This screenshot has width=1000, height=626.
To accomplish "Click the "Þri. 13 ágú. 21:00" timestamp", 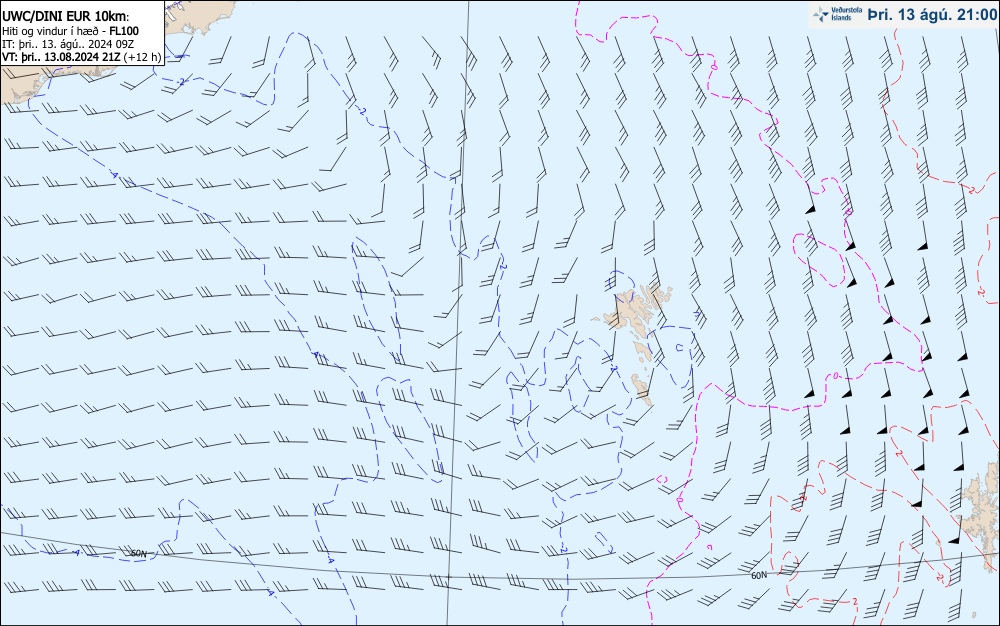I will 932,15.
